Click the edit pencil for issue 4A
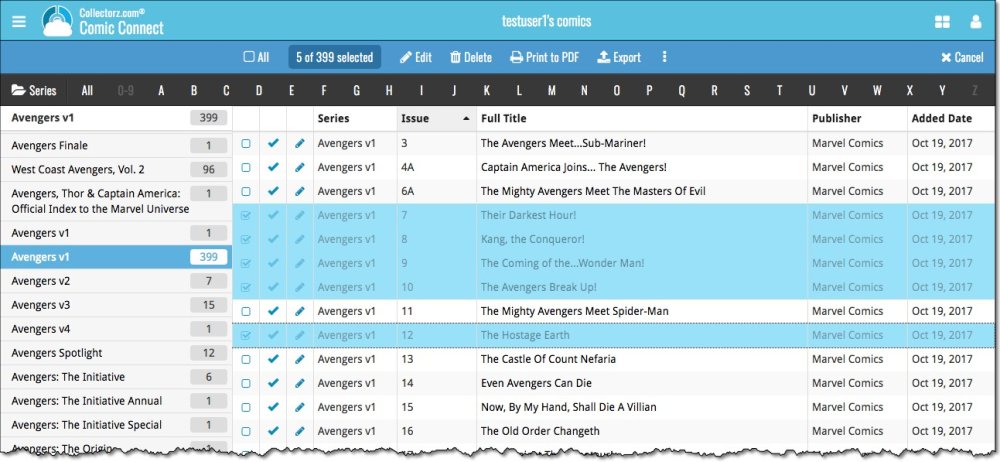Image resolution: width=1000 pixels, height=462 pixels. [300, 167]
